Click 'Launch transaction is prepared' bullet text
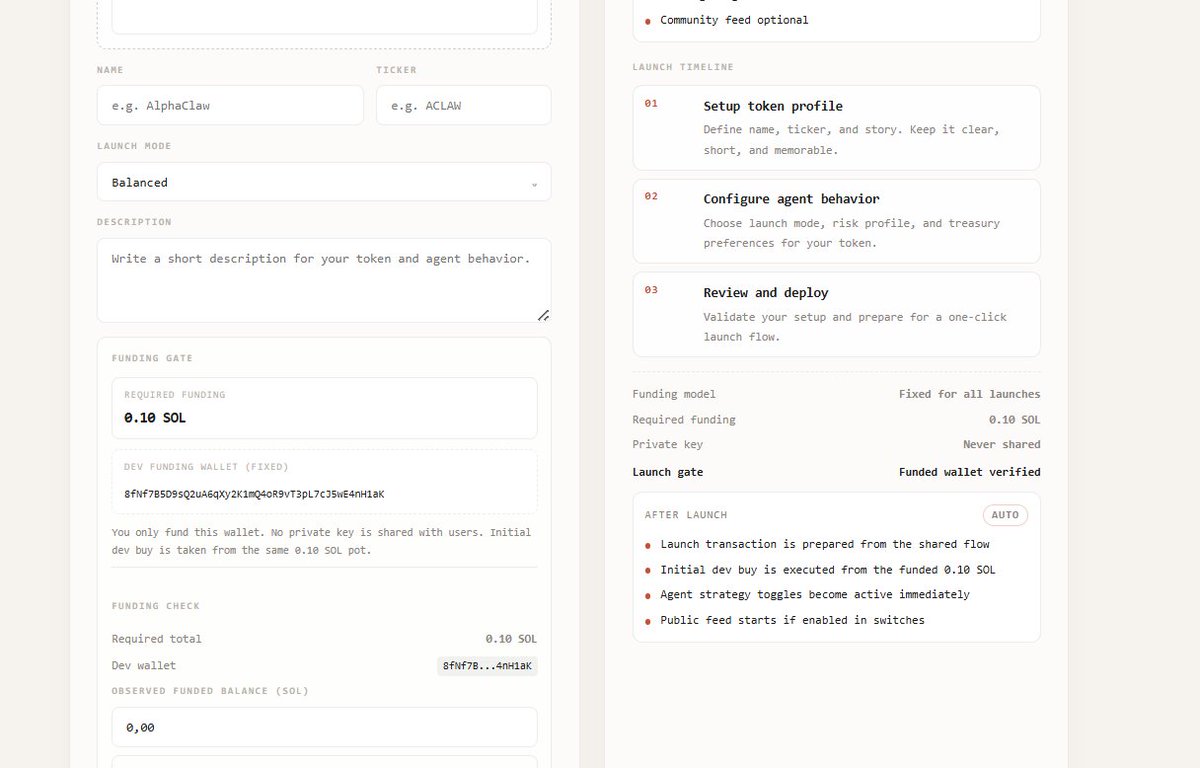1200x768 pixels. tap(825, 544)
